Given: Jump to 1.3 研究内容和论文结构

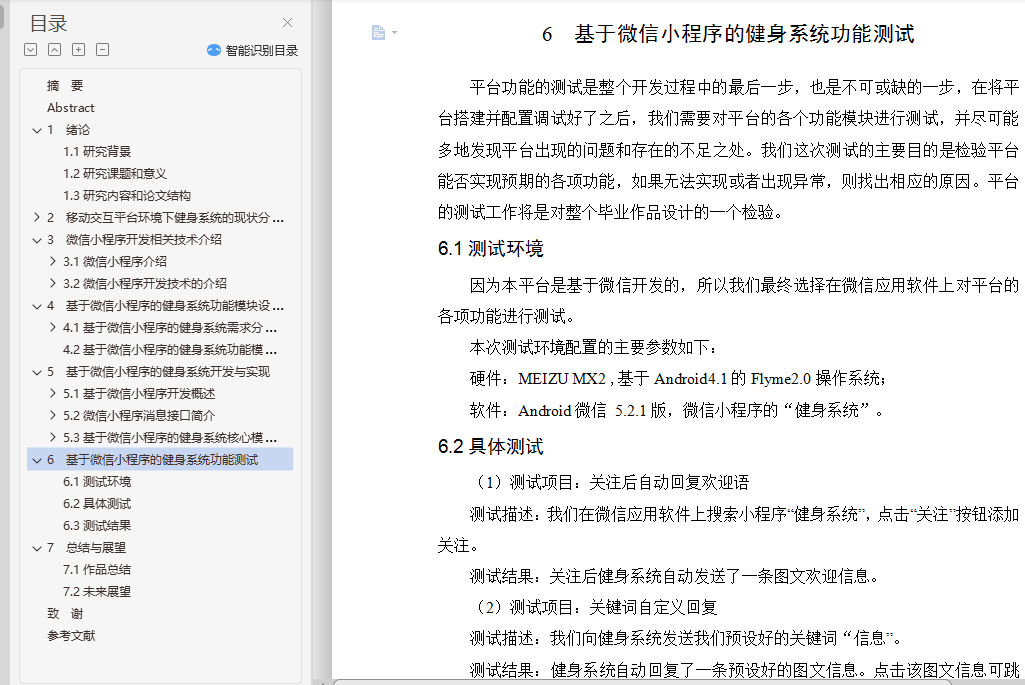Looking at the screenshot, I should click(x=127, y=195).
